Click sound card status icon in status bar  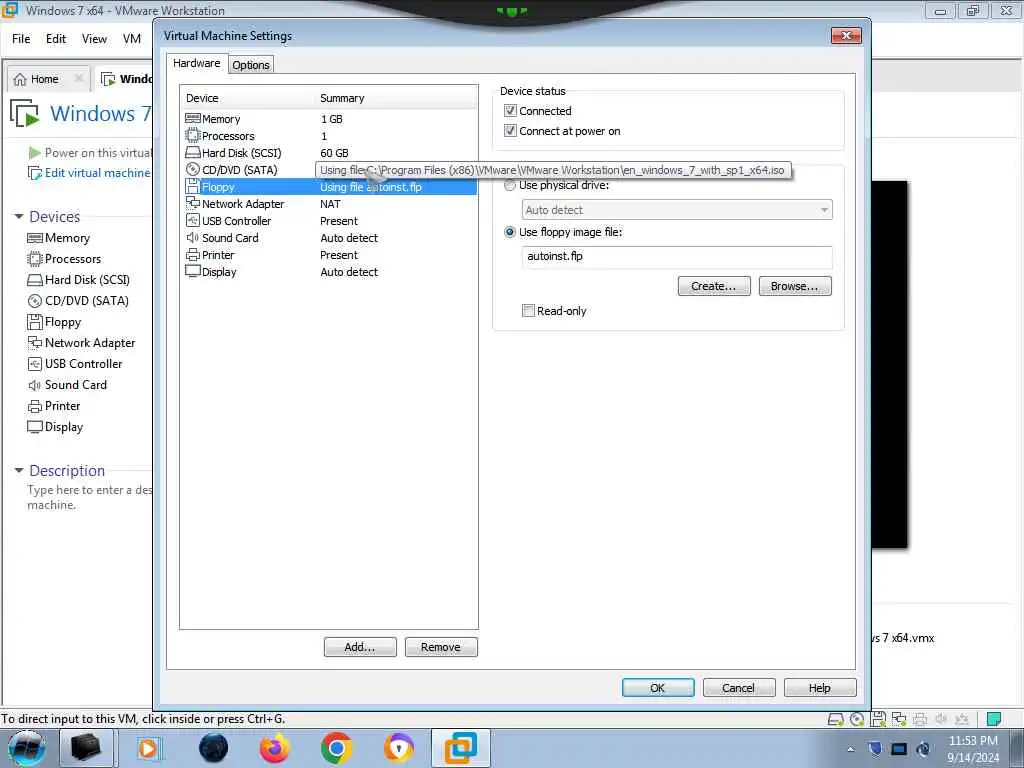click(x=941, y=719)
